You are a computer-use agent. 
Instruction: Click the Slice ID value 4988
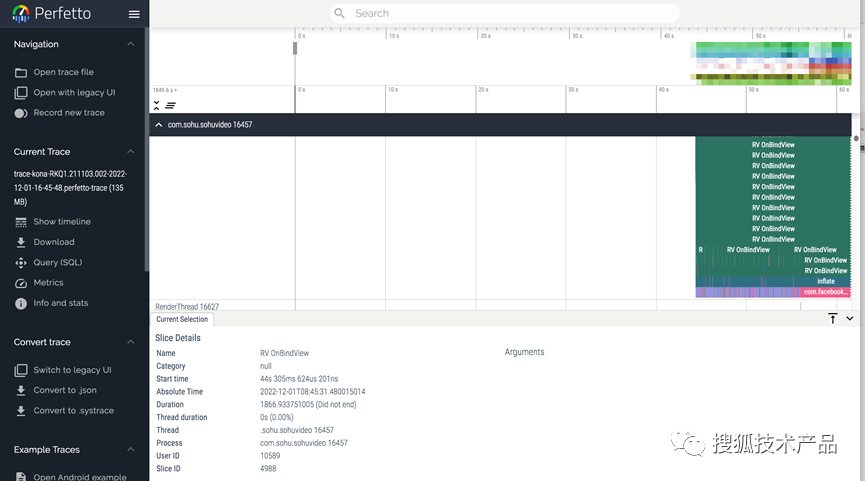pos(268,468)
